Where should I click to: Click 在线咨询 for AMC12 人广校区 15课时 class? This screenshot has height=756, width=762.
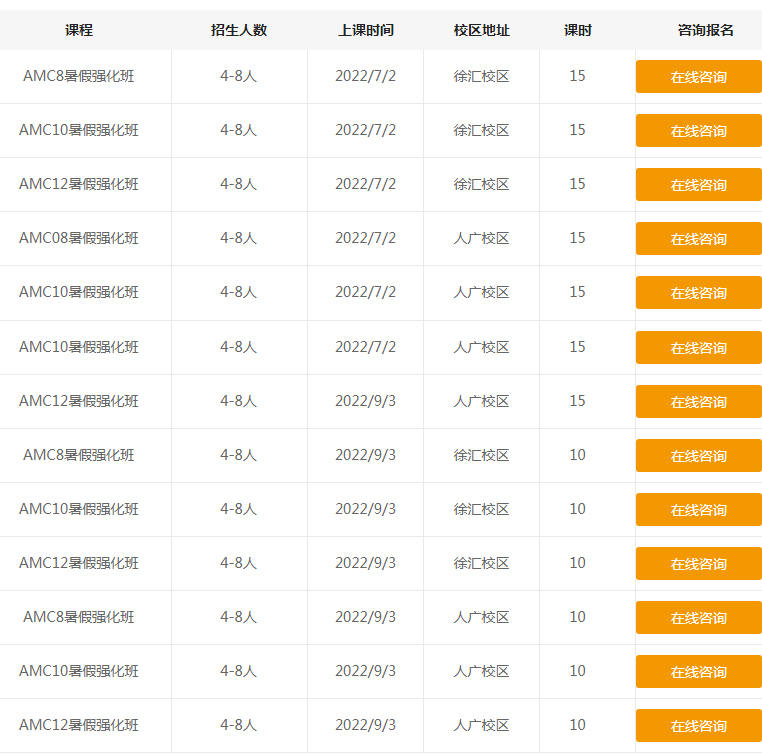[x=698, y=402]
